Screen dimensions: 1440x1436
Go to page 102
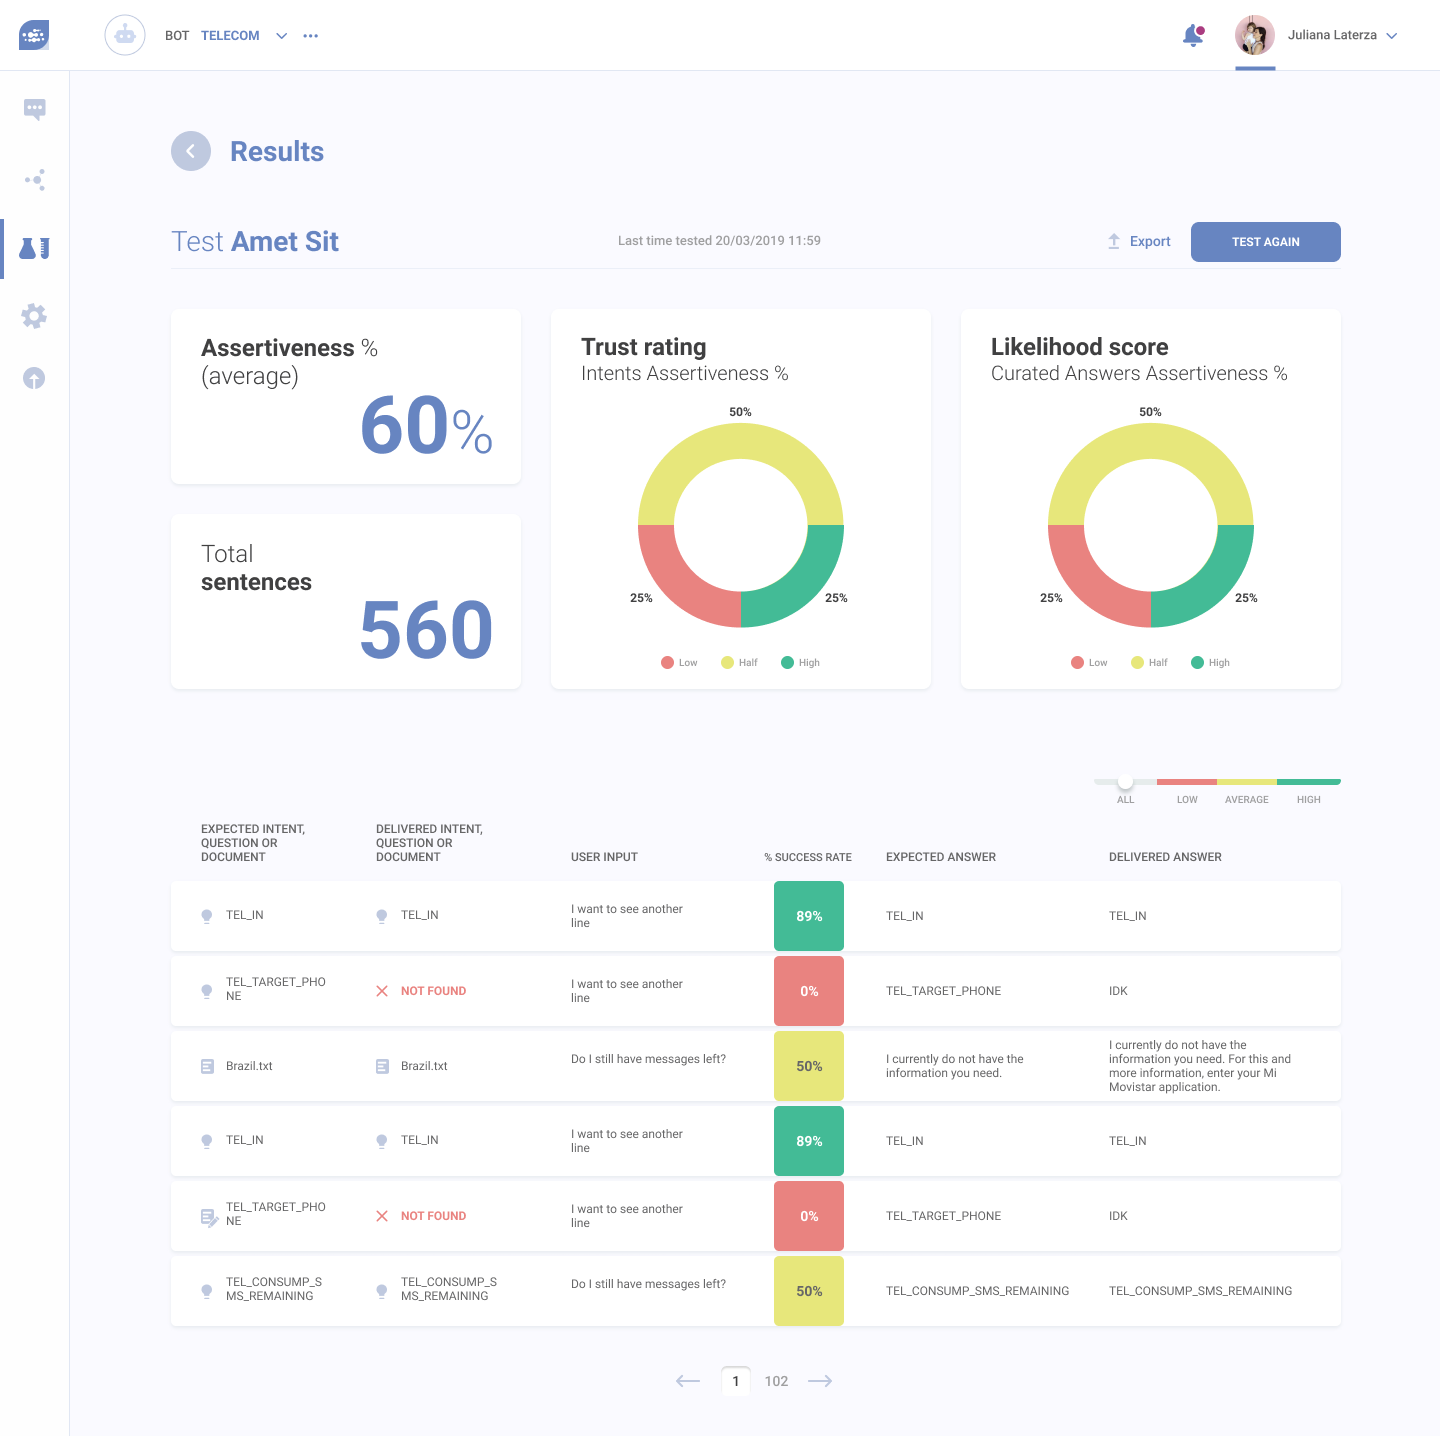[776, 1381]
